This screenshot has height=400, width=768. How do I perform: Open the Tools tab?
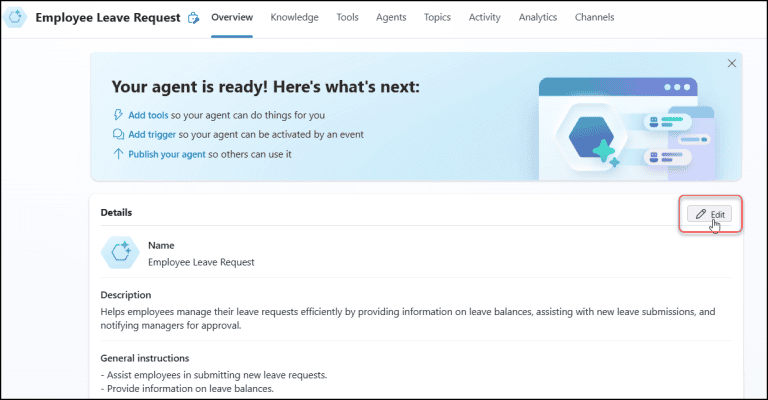[347, 17]
